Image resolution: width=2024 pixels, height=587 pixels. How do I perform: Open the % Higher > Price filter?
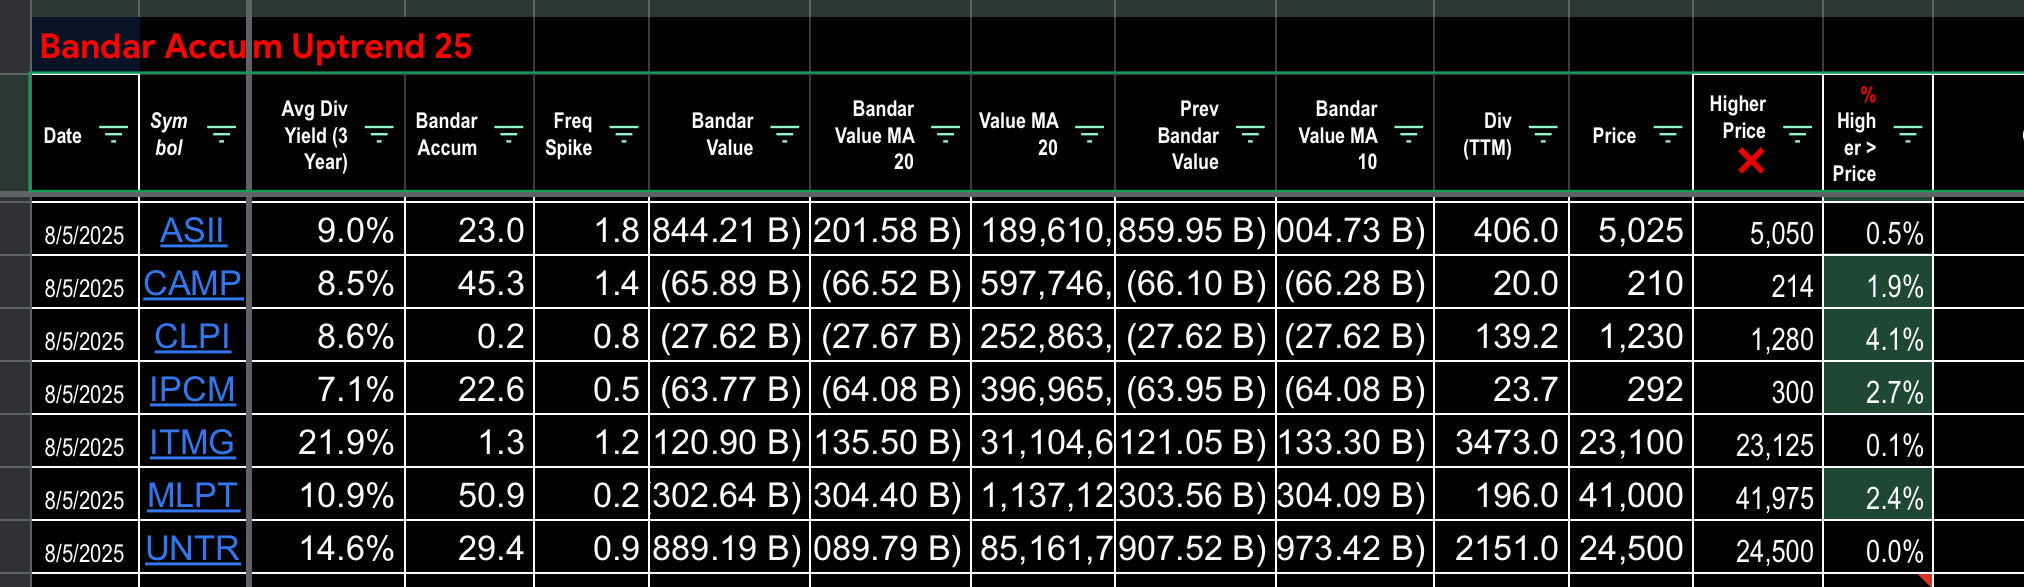pyautogui.click(x=1908, y=135)
